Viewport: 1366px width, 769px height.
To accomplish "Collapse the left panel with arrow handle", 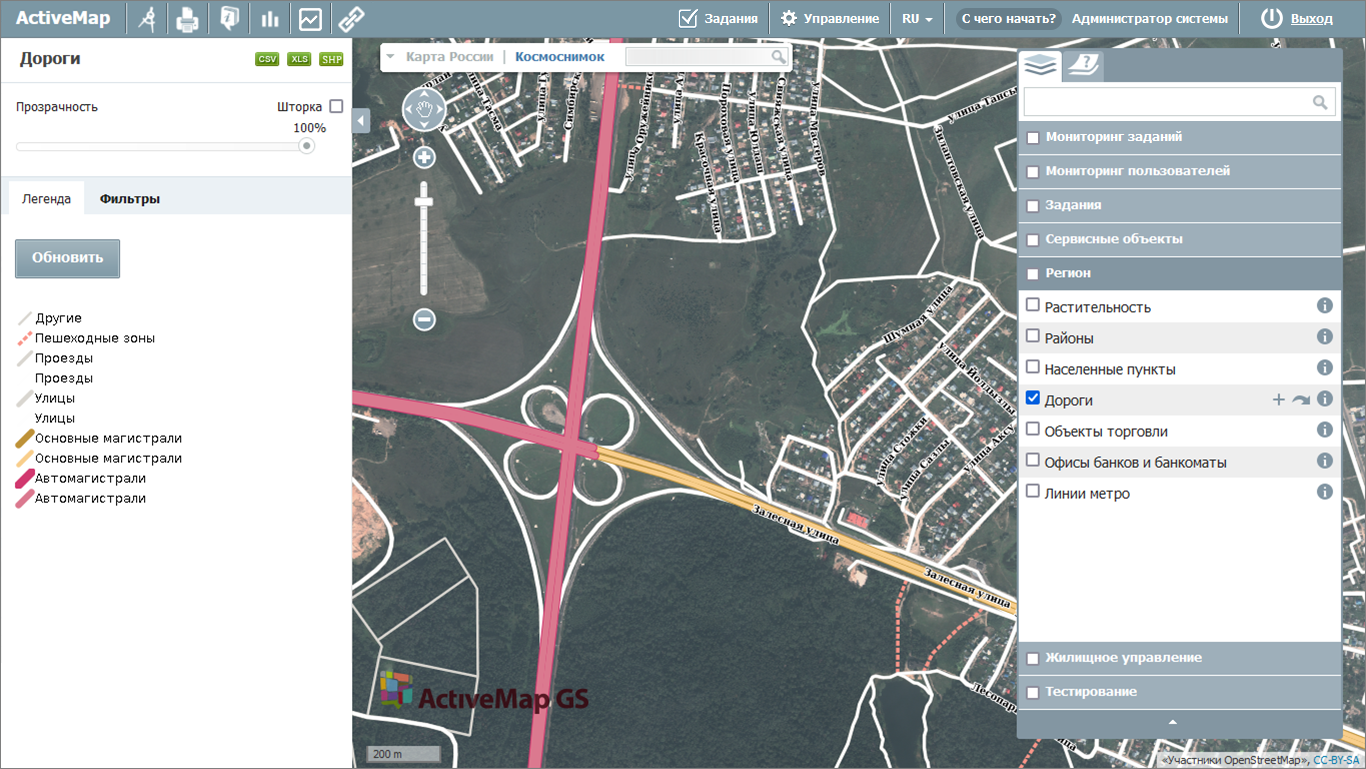I will coord(361,120).
